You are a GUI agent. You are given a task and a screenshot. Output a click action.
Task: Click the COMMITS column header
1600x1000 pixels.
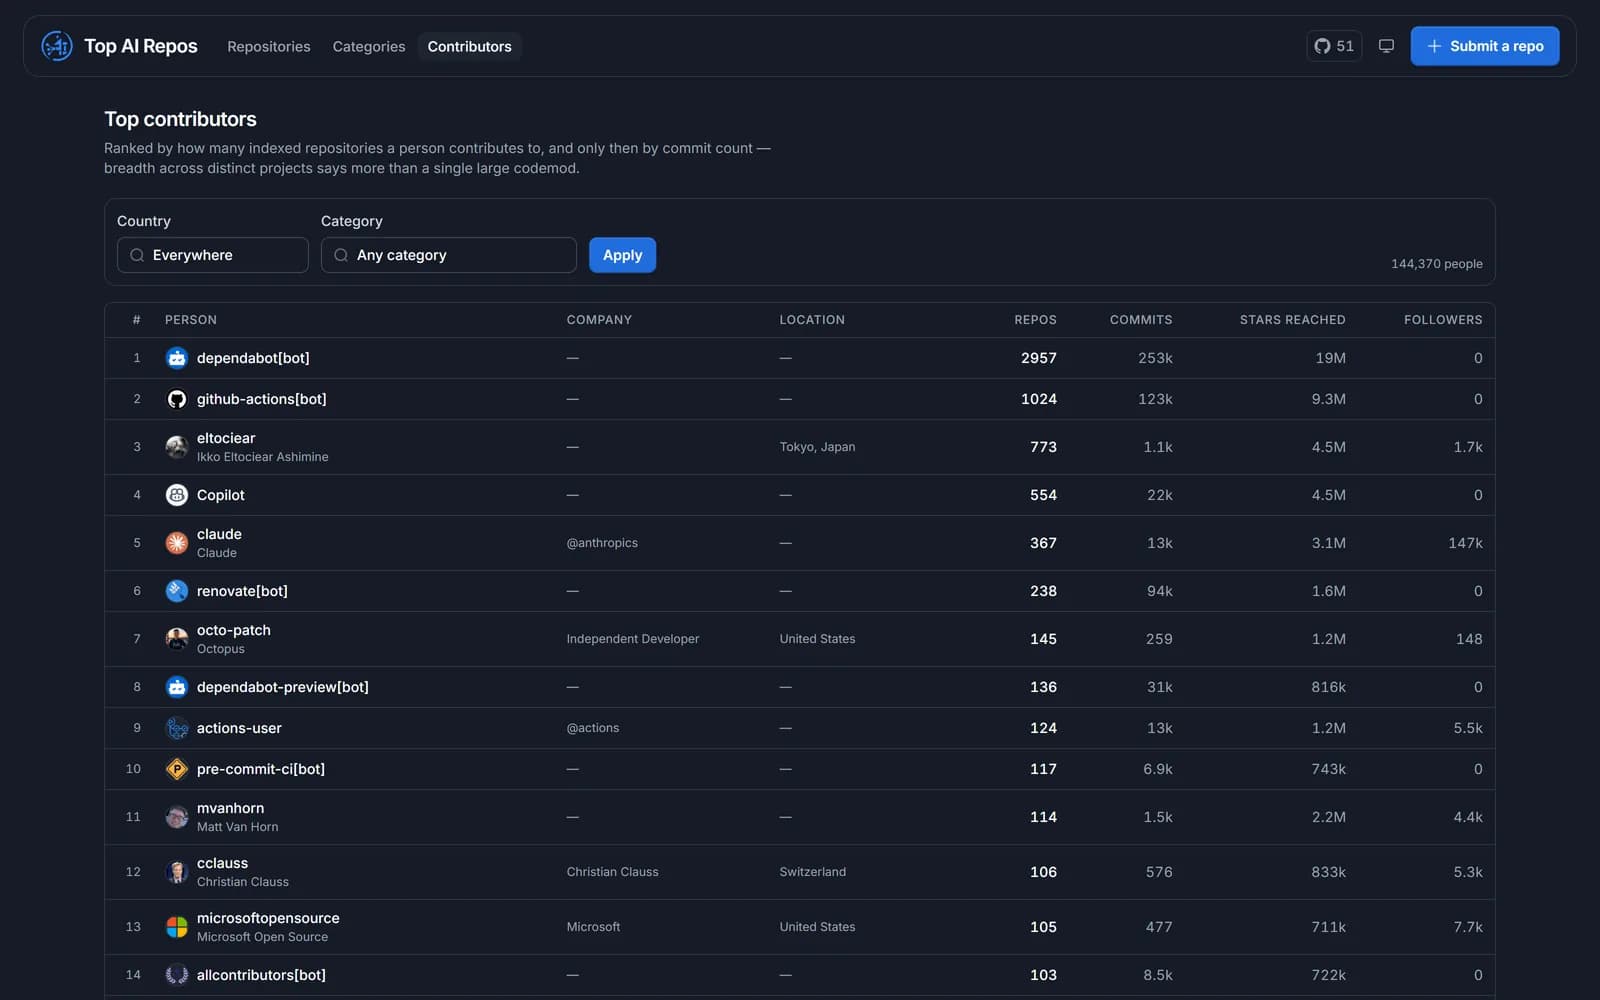1141,320
